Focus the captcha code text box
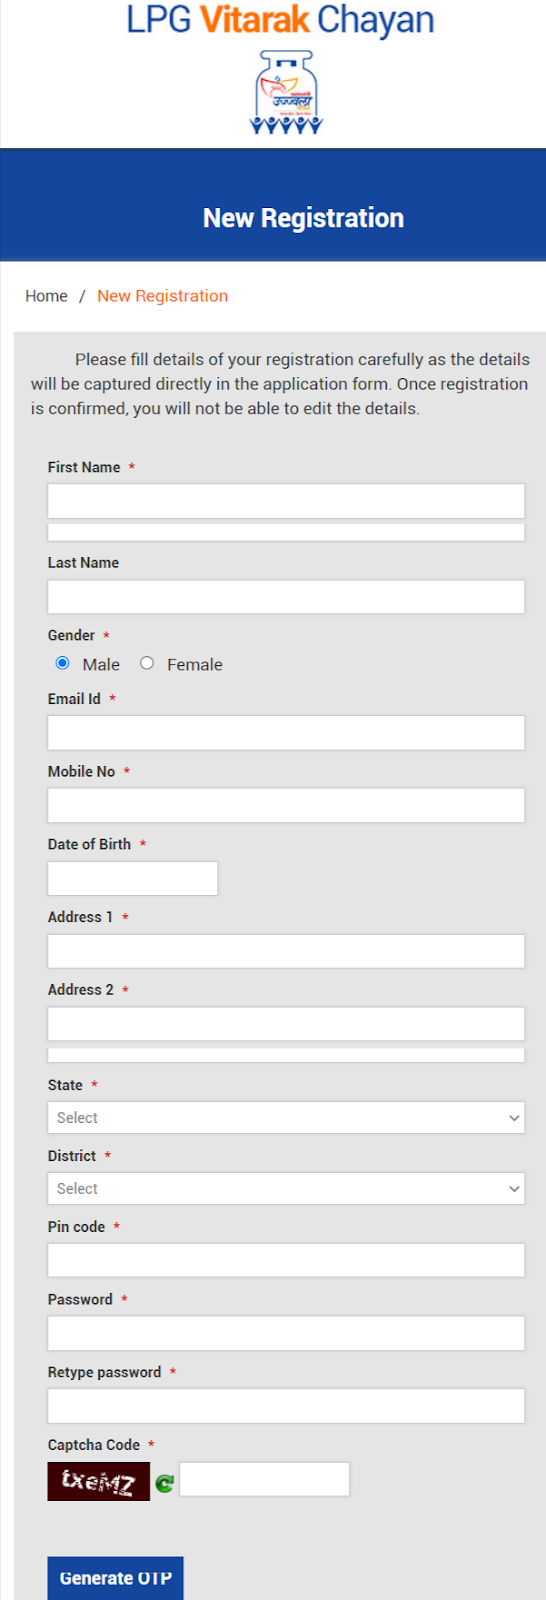Screen dimensions: 546x1600 tap(265, 1479)
